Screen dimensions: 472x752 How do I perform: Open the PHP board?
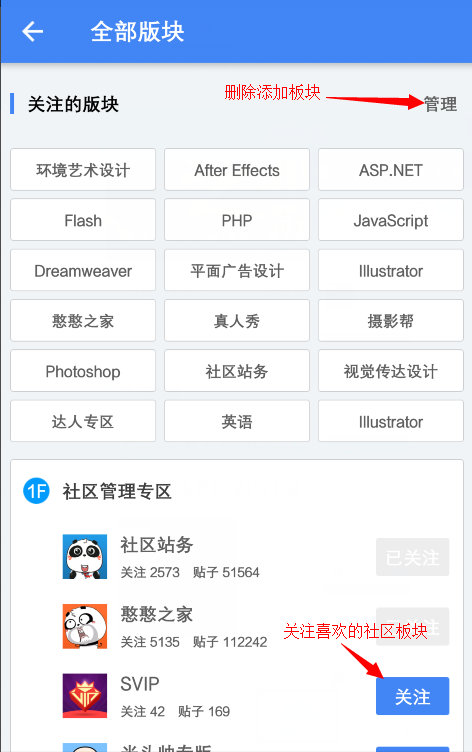[237, 220]
